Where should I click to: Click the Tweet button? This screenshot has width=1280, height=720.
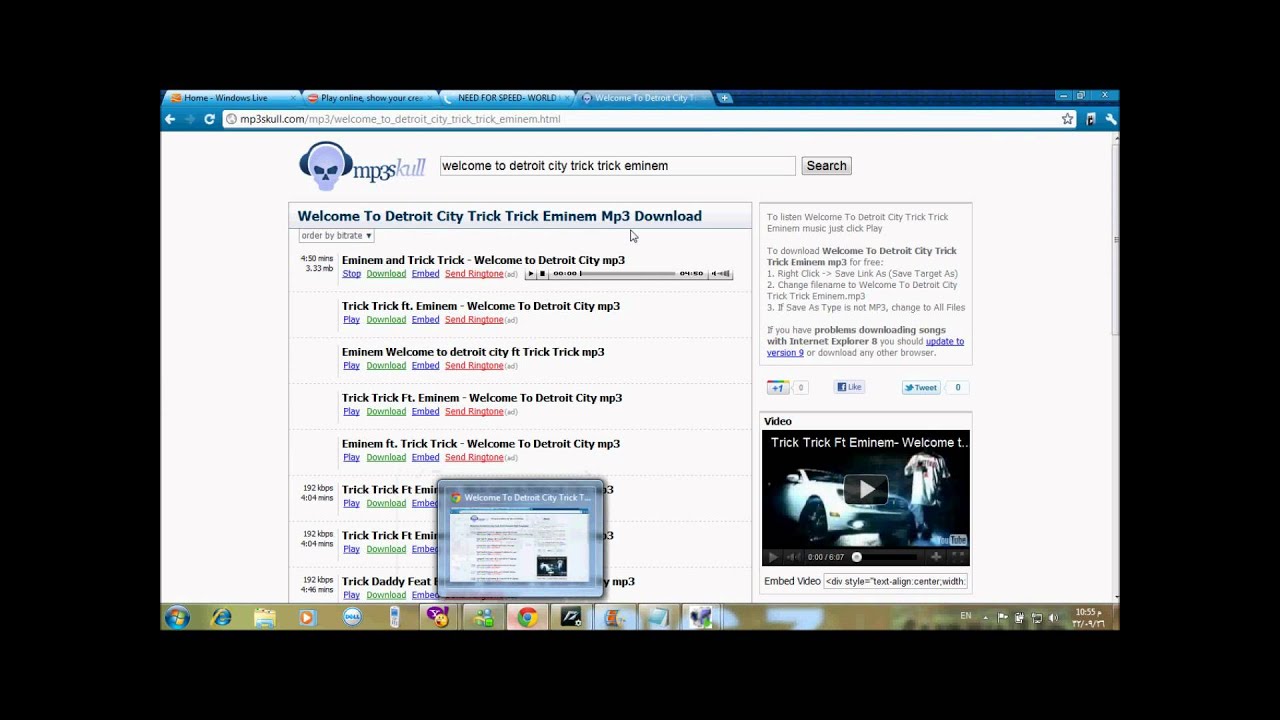(921, 387)
